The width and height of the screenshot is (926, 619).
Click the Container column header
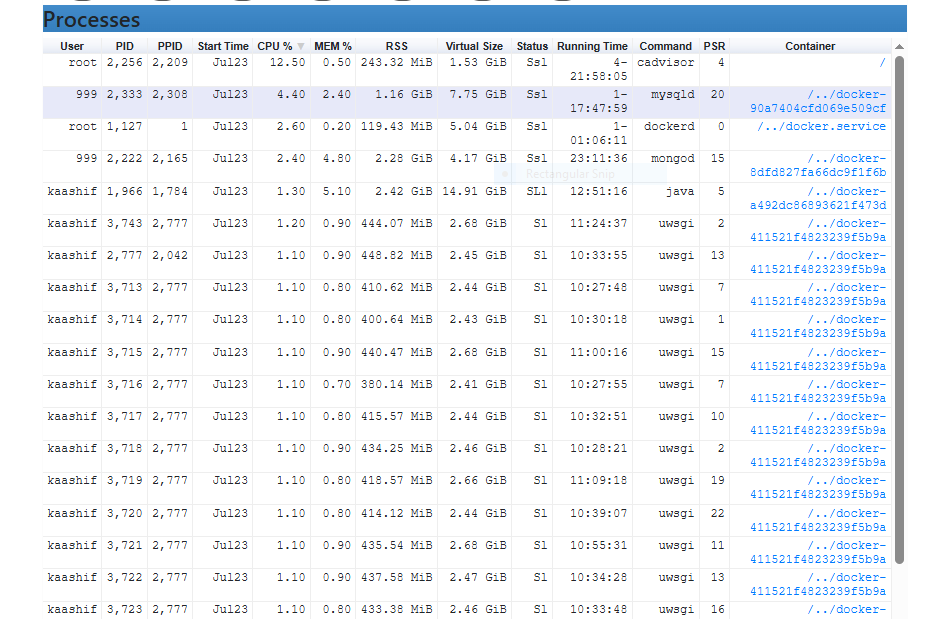pyautogui.click(x=810, y=46)
